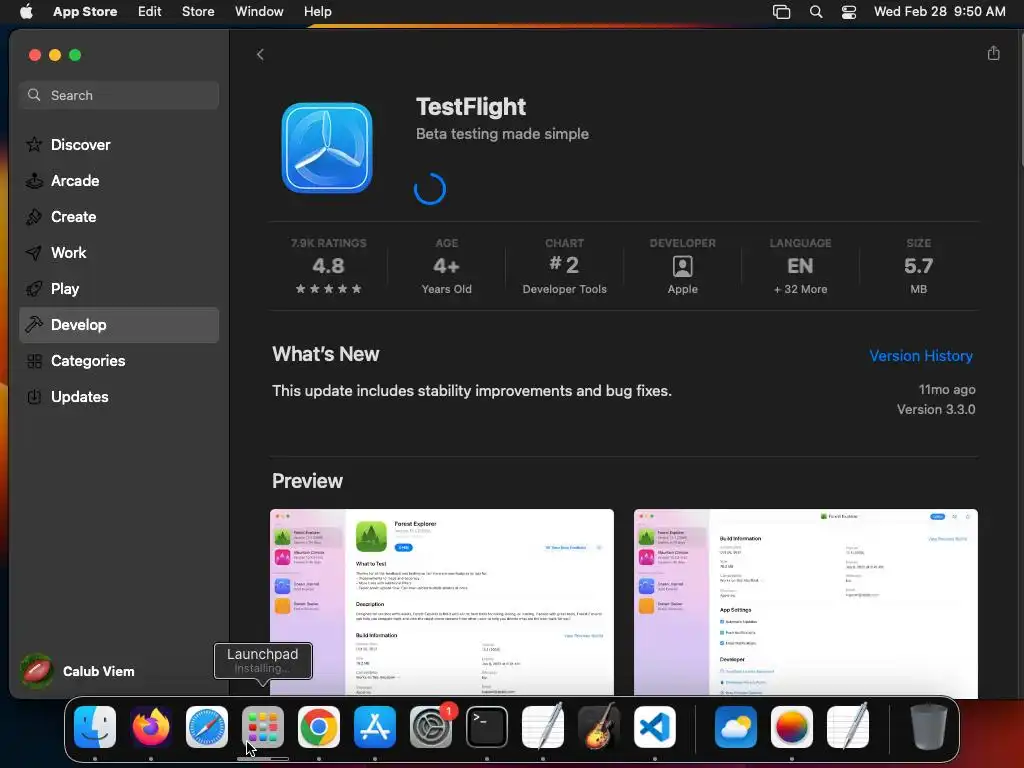Click the date and time display
This screenshot has height=768, width=1024.
(940, 11)
